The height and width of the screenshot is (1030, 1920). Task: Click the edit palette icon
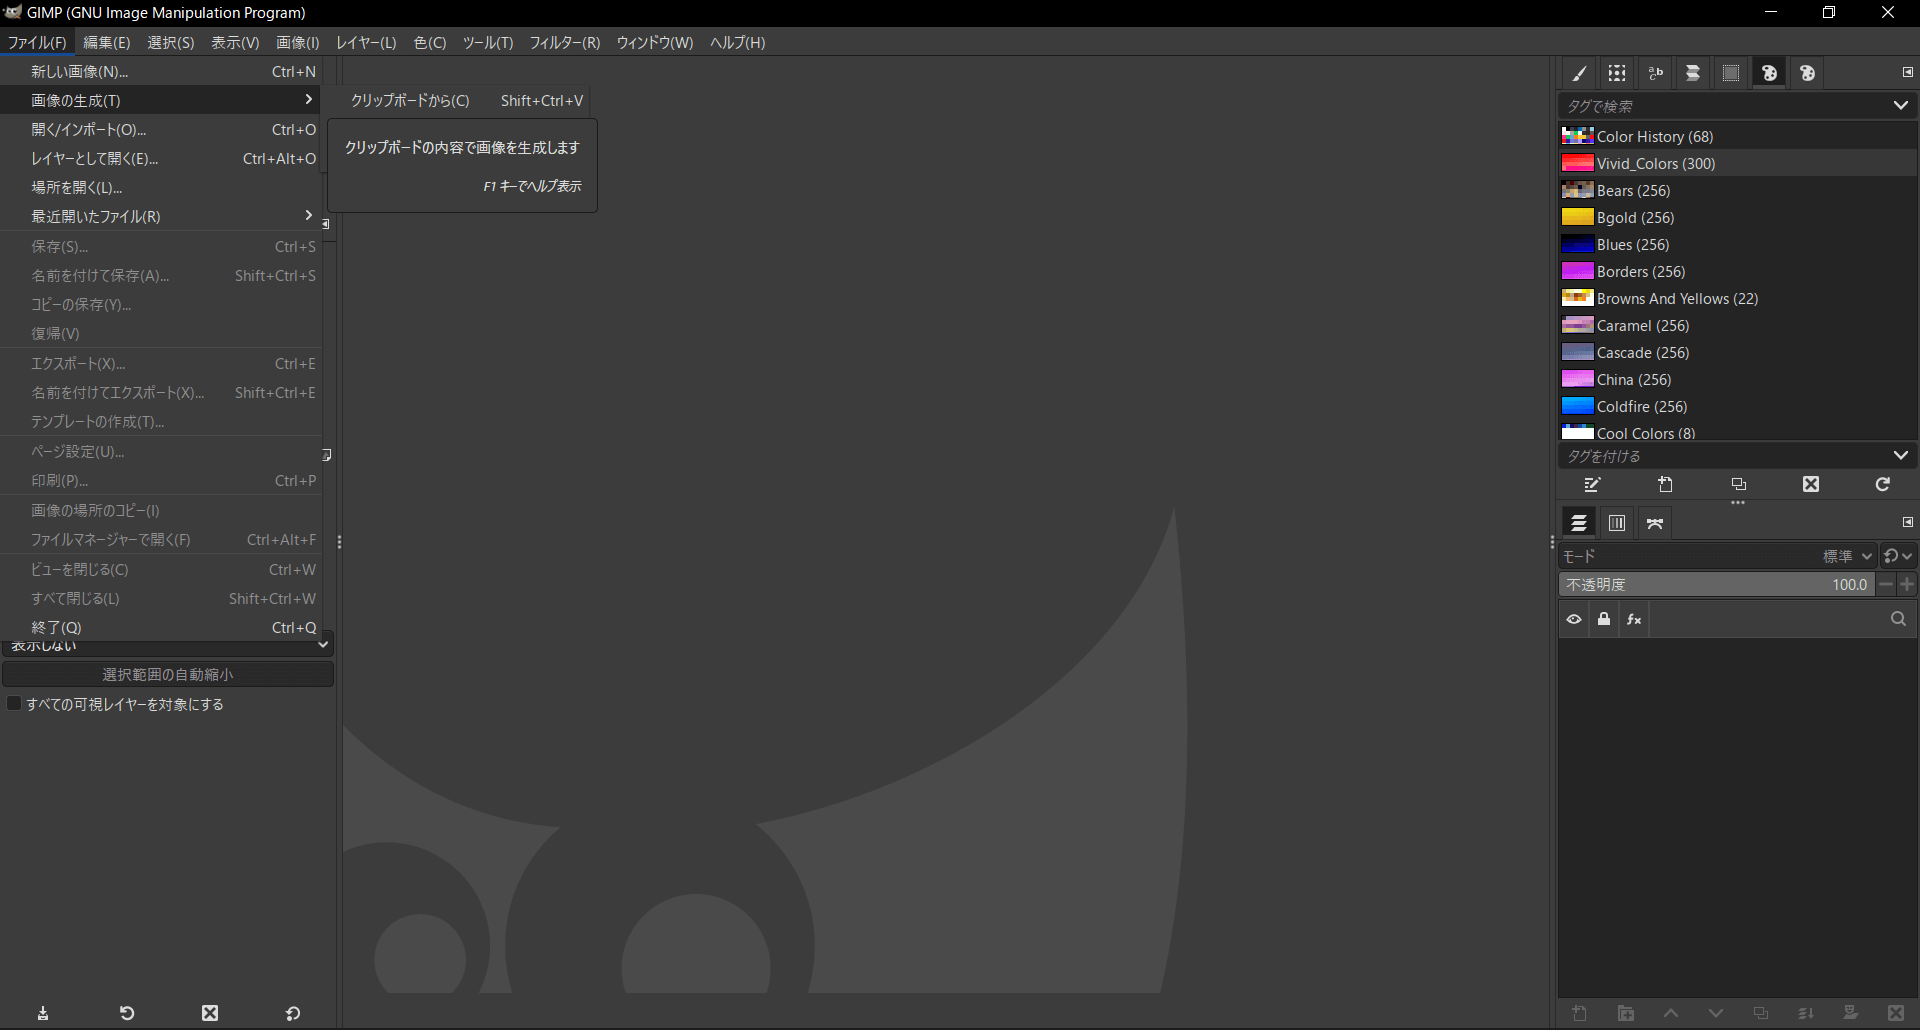click(1593, 485)
